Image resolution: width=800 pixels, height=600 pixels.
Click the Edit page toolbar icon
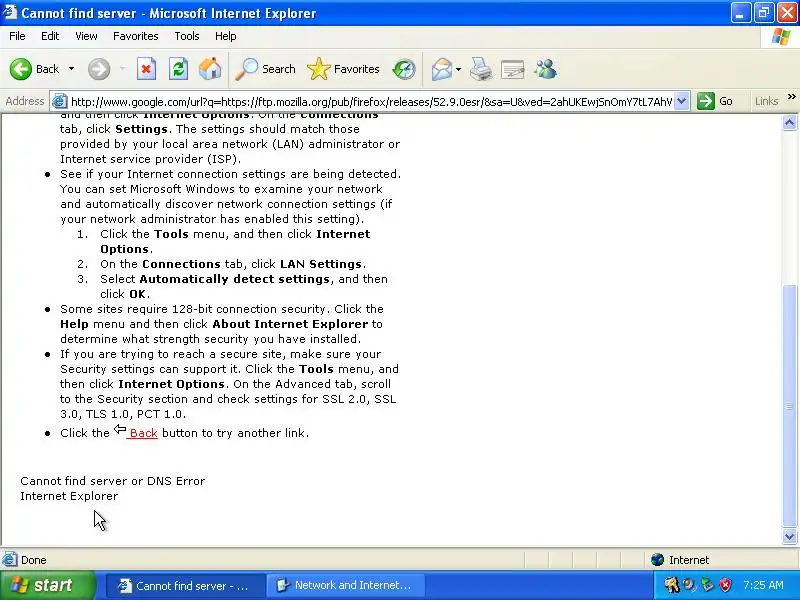(513, 69)
